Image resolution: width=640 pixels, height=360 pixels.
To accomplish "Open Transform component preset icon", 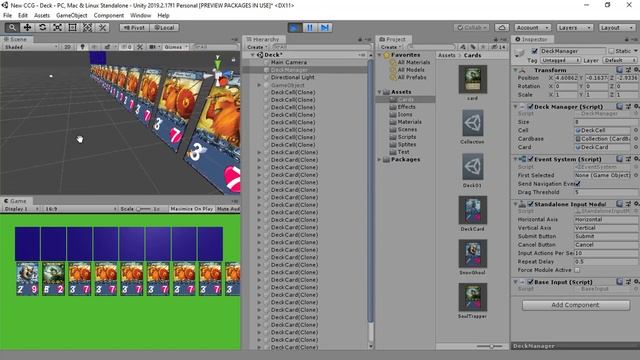I will coord(629,70).
